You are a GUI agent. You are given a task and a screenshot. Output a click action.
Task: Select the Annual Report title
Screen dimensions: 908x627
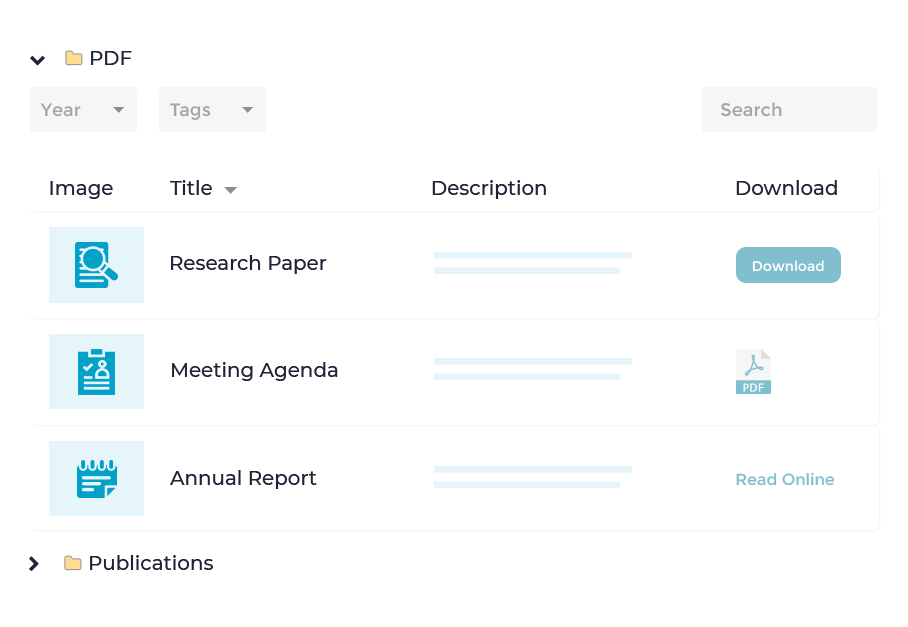tap(243, 478)
